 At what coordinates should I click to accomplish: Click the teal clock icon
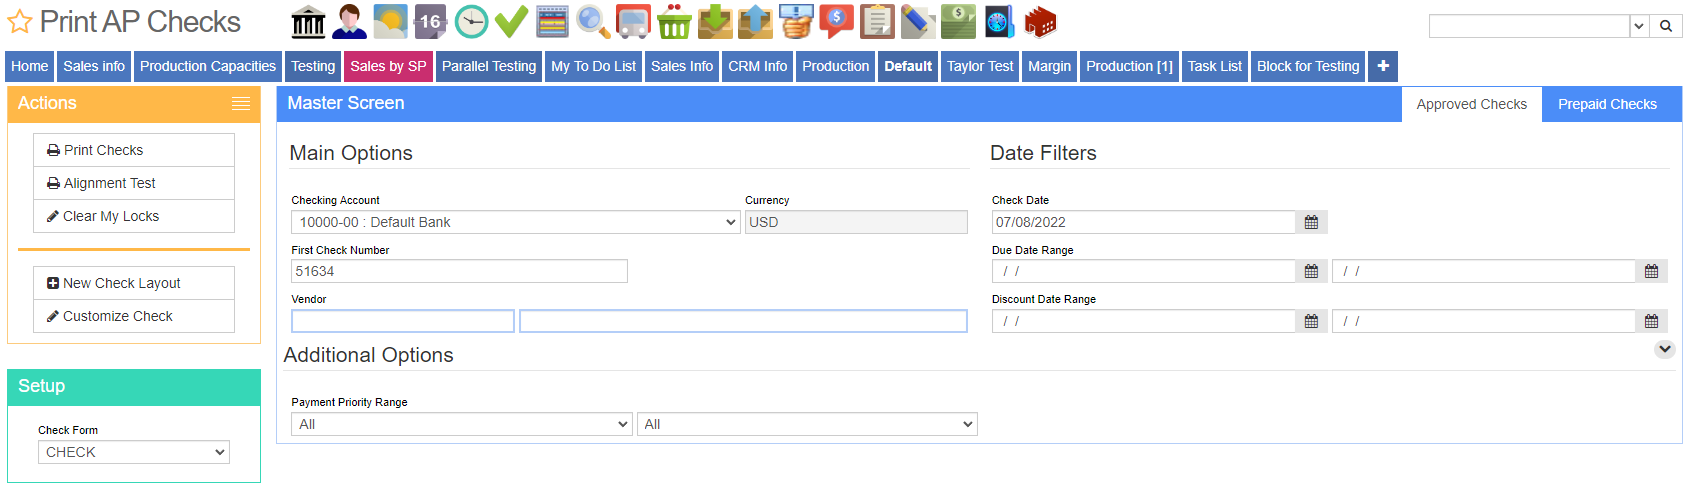[x=471, y=21]
